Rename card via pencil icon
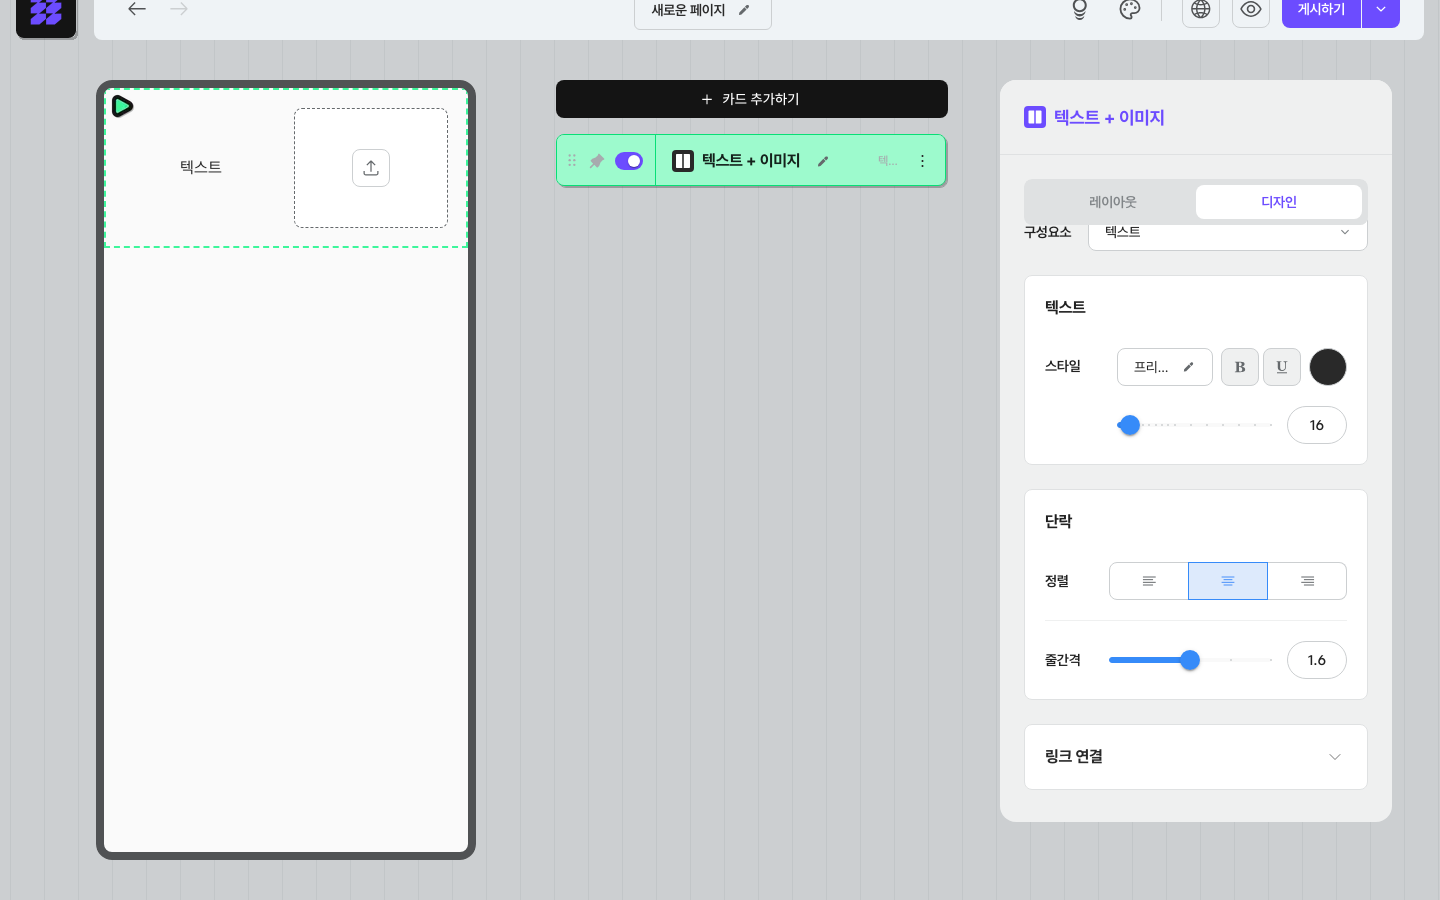This screenshot has width=1440, height=900. 823,161
